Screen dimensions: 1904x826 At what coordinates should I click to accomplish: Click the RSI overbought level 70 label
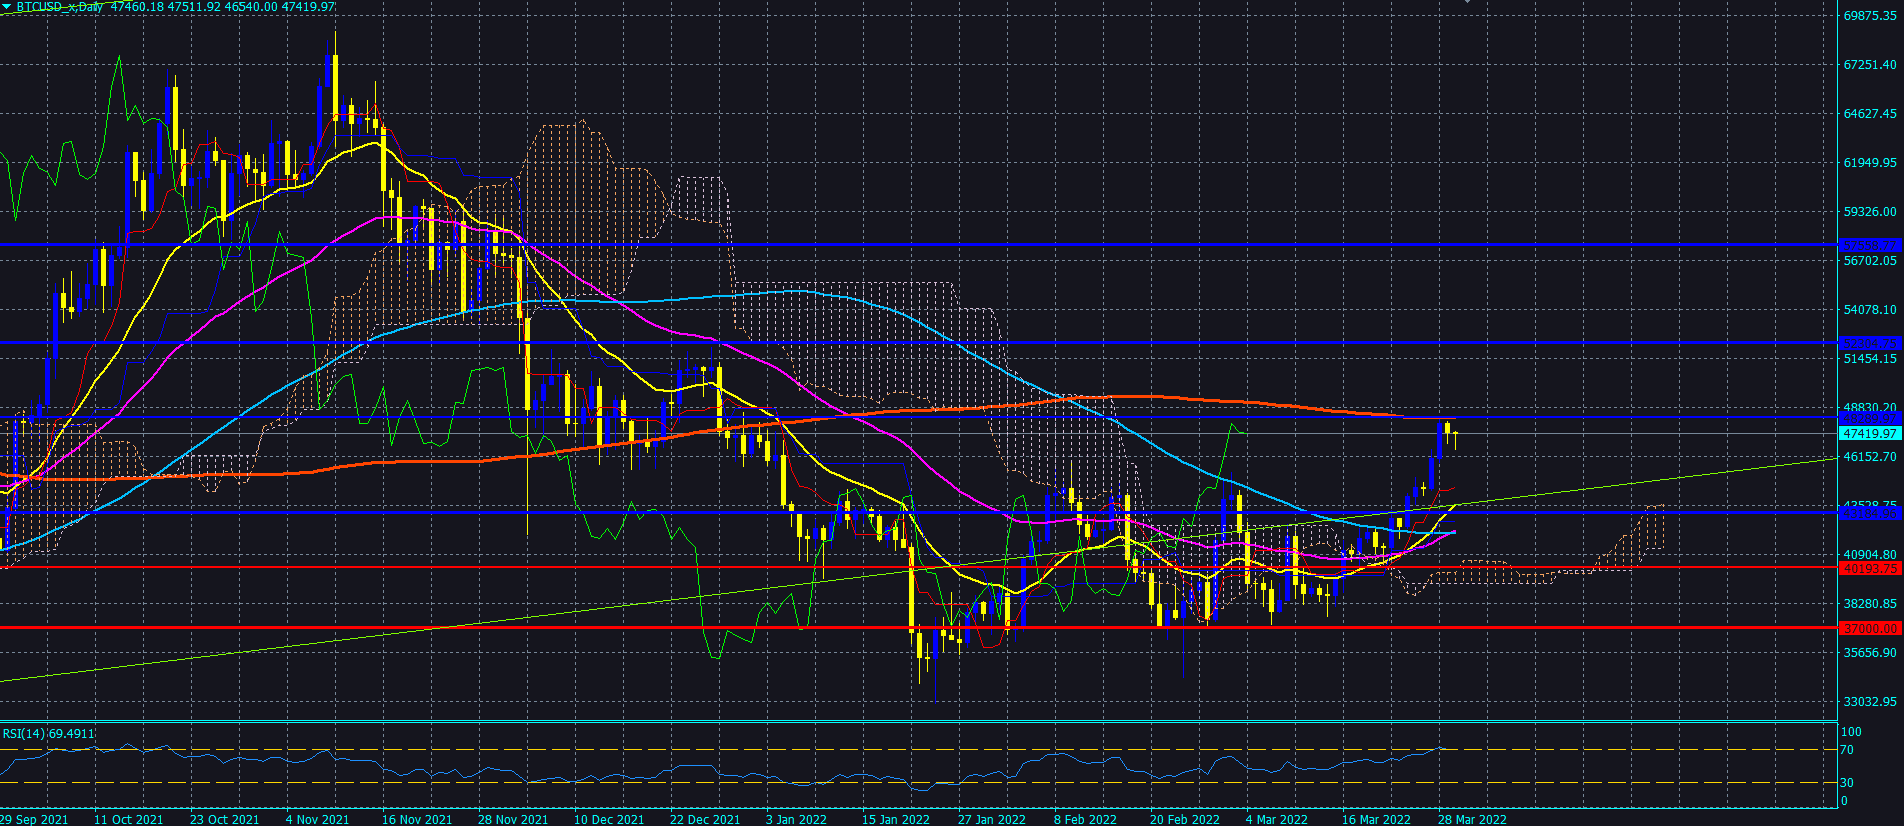1847,750
